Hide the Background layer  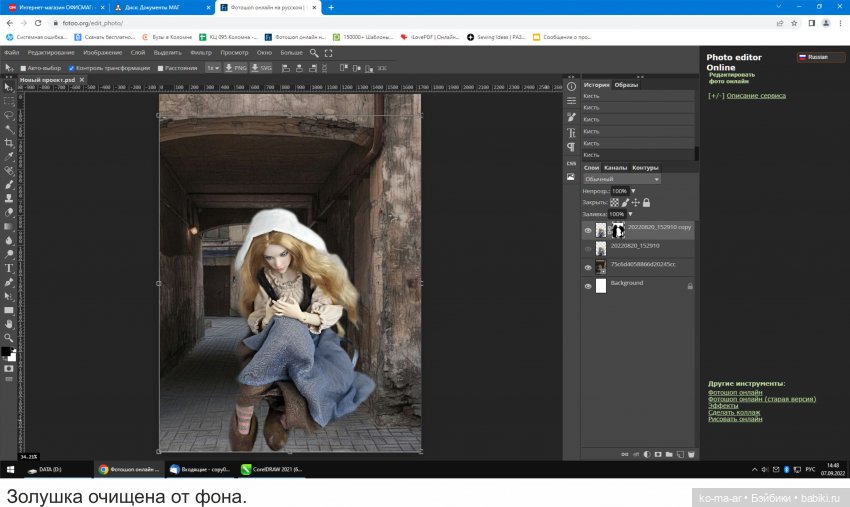(588, 286)
